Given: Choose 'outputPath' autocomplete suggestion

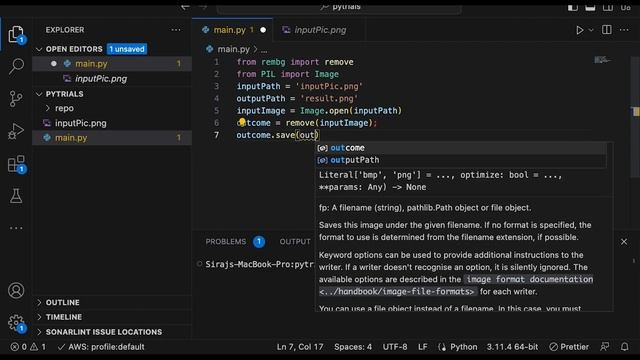Looking at the screenshot, I should coord(461,160).
